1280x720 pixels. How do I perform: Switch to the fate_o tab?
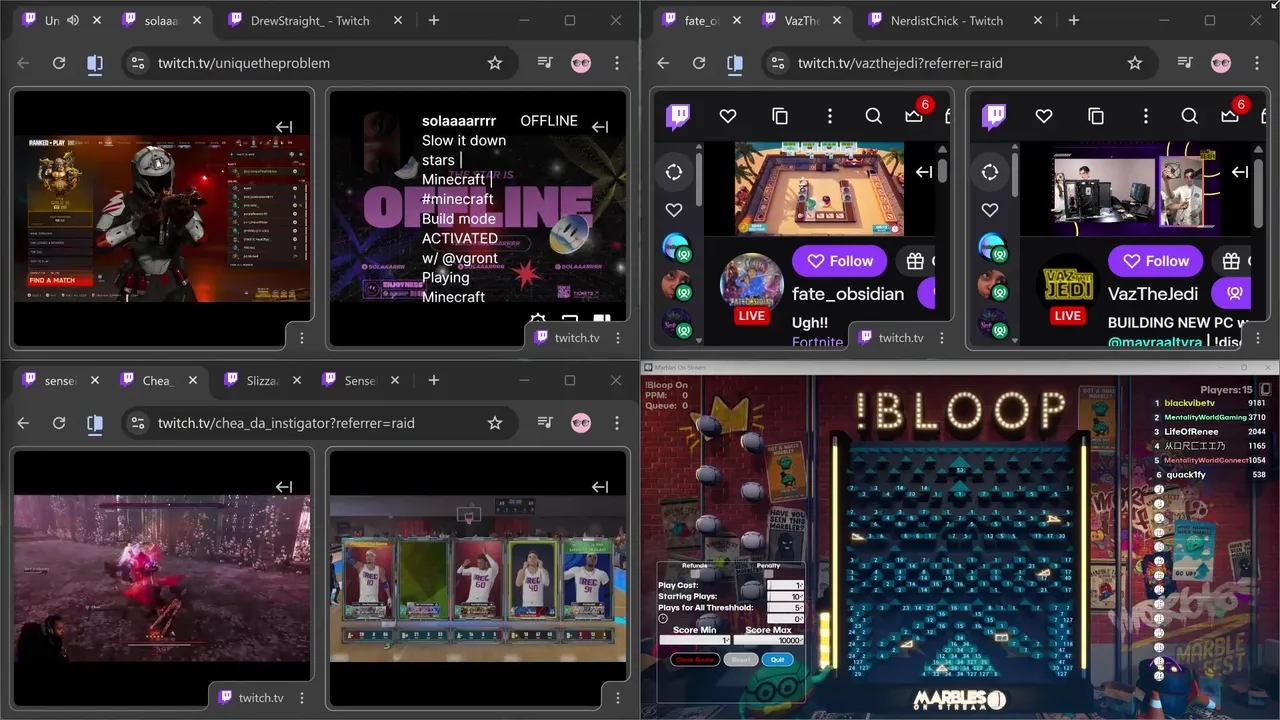[x=700, y=20]
